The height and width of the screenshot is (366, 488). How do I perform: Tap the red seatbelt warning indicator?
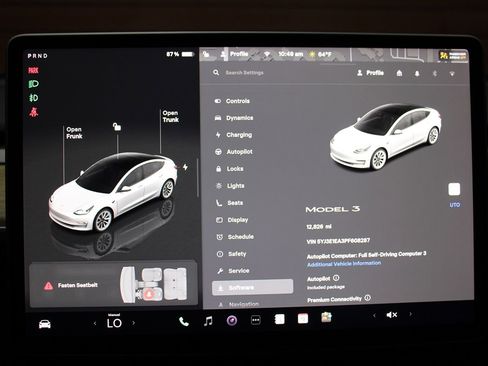(x=33, y=112)
